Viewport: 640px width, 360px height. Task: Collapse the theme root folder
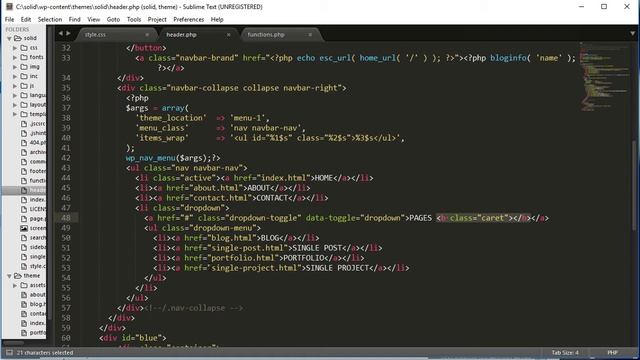[9, 276]
